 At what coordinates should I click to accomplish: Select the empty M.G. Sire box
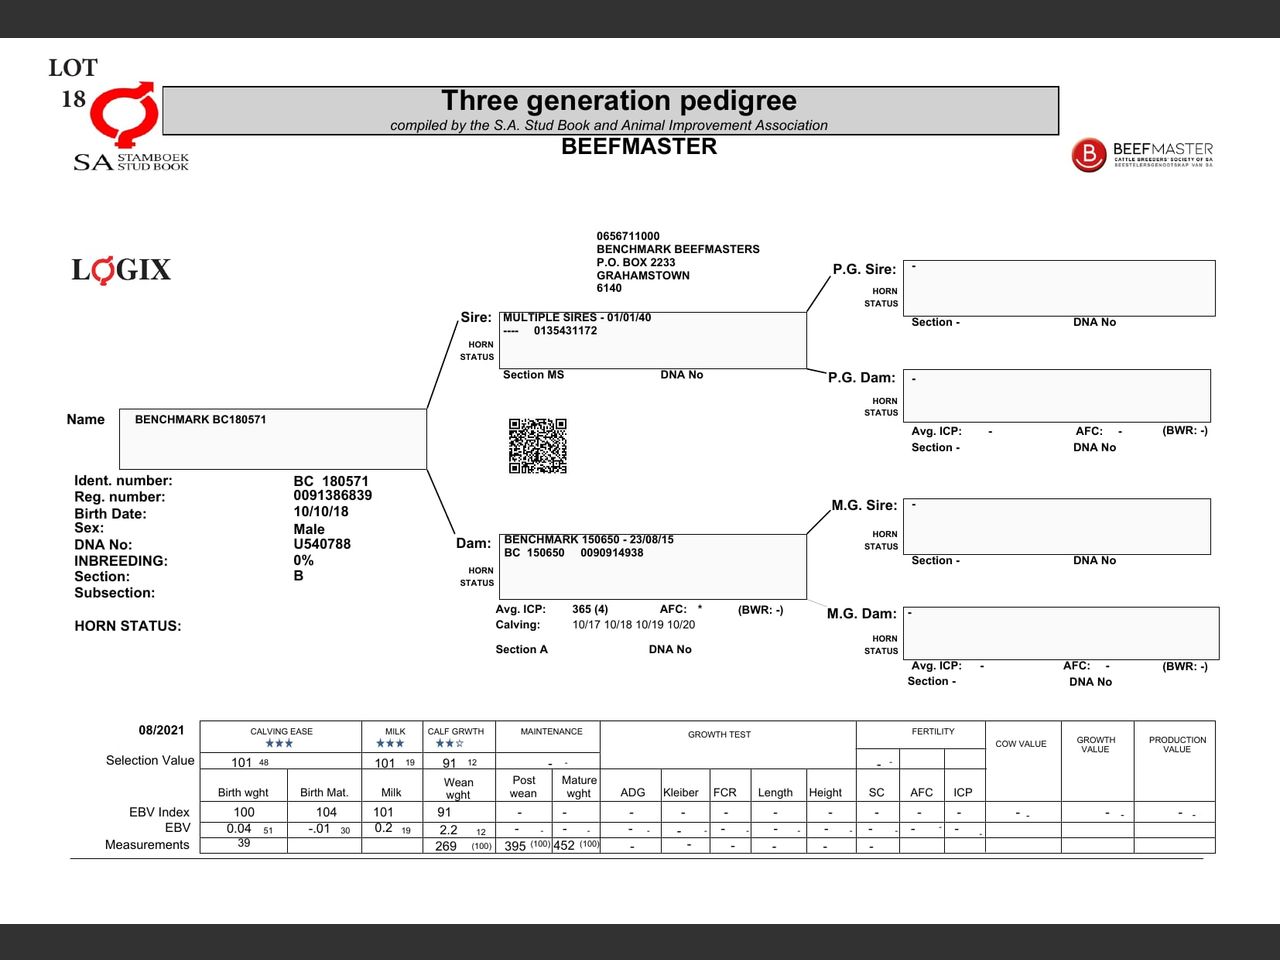[1056, 526]
